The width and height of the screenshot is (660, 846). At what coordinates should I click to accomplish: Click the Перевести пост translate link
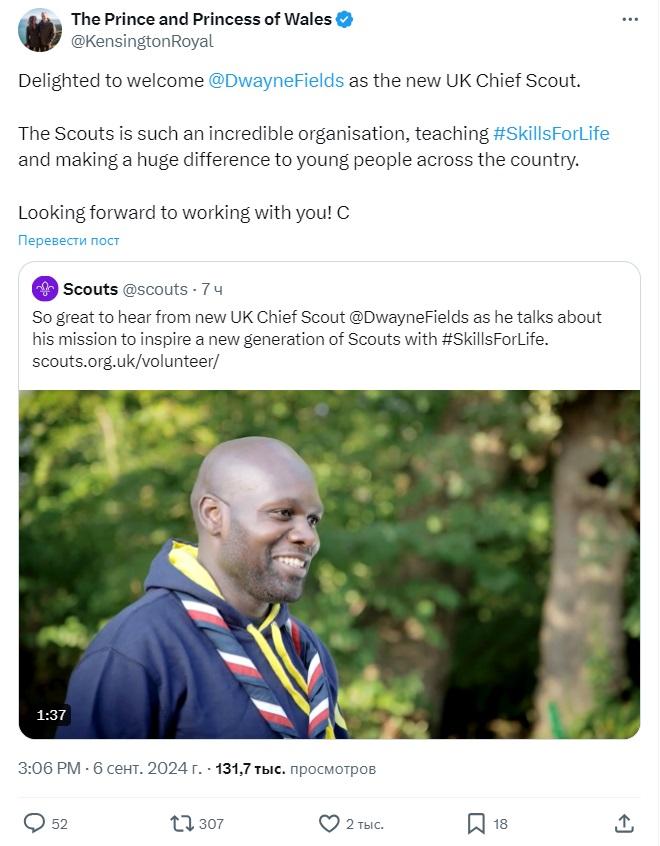point(69,240)
